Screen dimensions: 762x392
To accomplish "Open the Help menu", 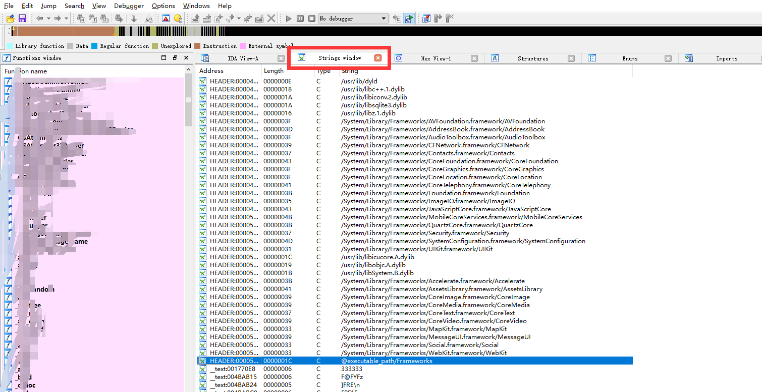I will [225, 6].
